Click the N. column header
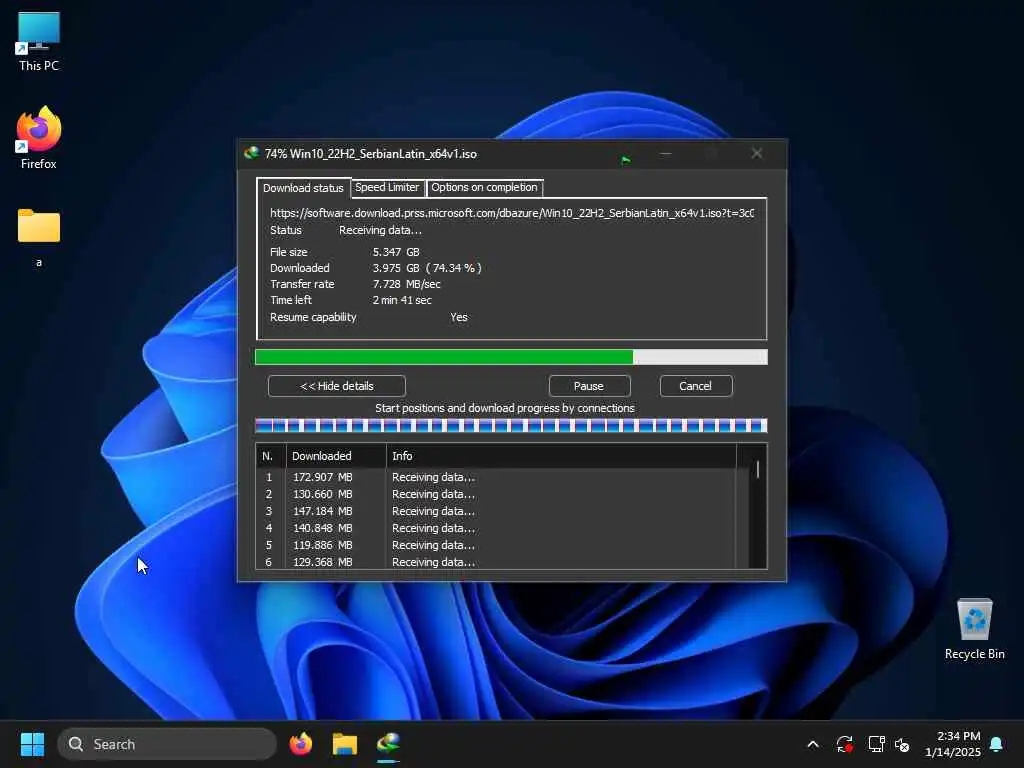Image resolution: width=1024 pixels, height=768 pixels. (x=271, y=456)
